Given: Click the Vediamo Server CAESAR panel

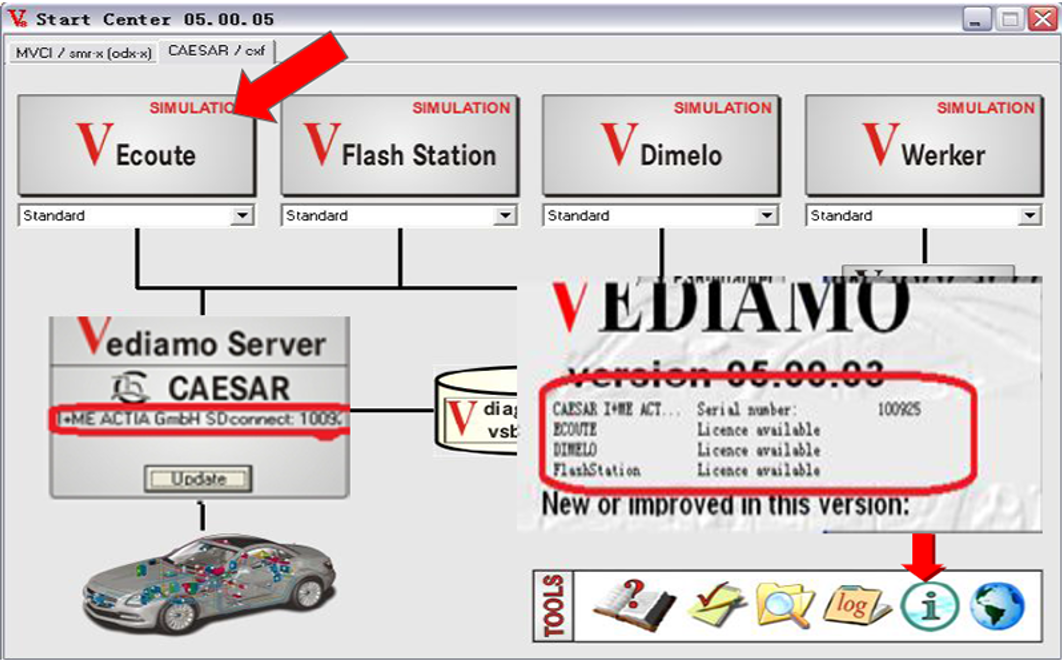Looking at the screenshot, I should (x=200, y=407).
